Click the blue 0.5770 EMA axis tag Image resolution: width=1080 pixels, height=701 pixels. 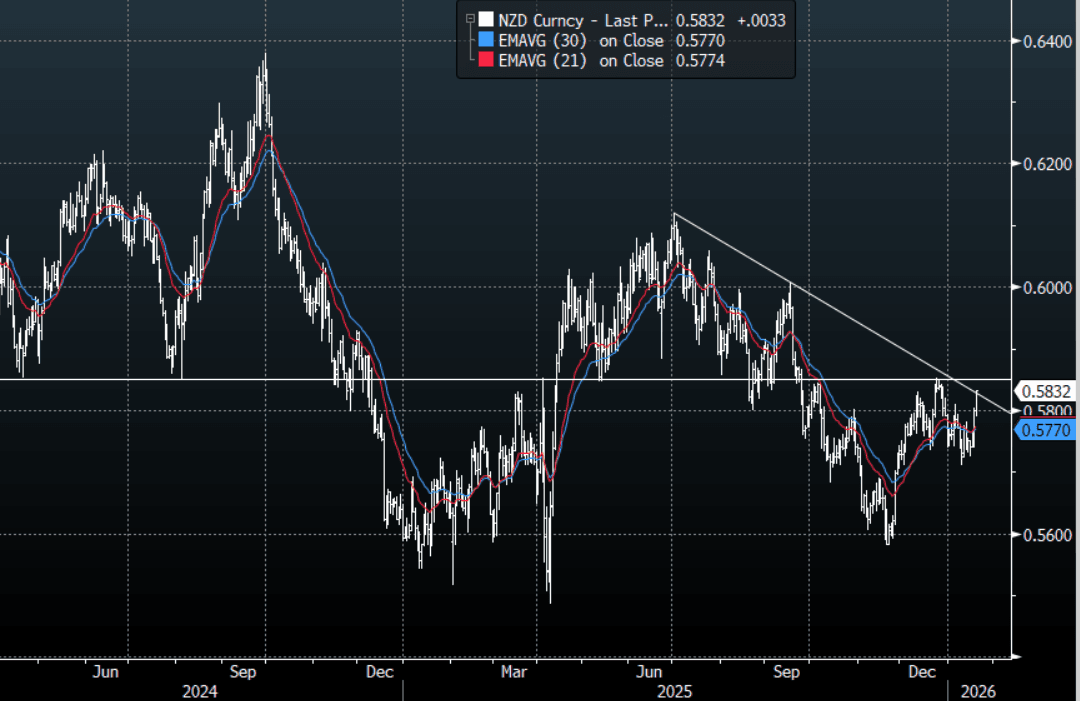click(1044, 431)
